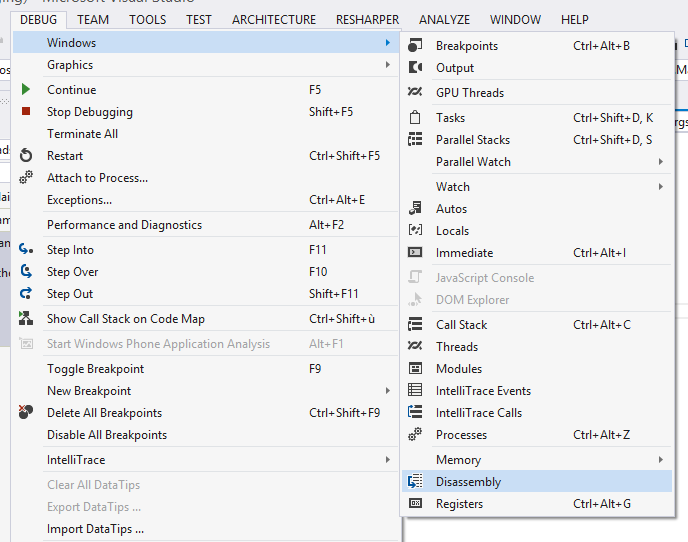Click the Breakpoints window icon

415,45
